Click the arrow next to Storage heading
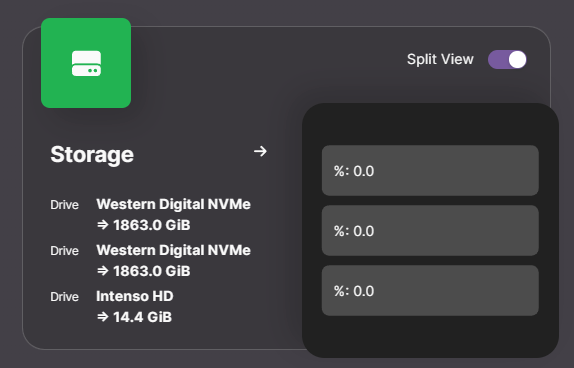This screenshot has height=368, width=574. [260, 151]
